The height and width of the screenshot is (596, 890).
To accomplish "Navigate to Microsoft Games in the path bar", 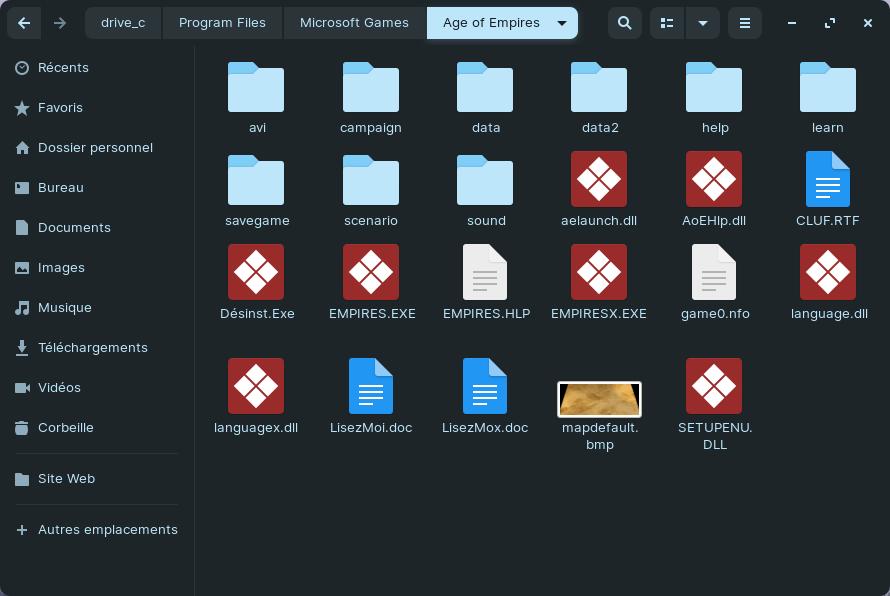I will click(x=354, y=23).
